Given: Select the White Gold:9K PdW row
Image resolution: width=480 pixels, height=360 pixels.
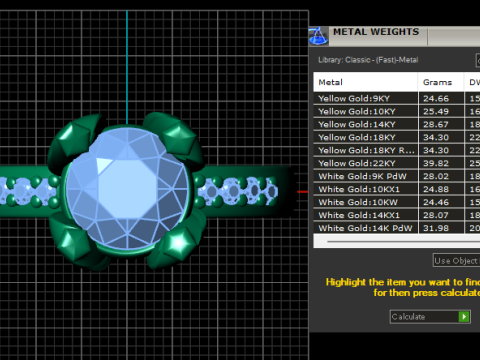Looking at the screenshot, I should (x=397, y=177).
